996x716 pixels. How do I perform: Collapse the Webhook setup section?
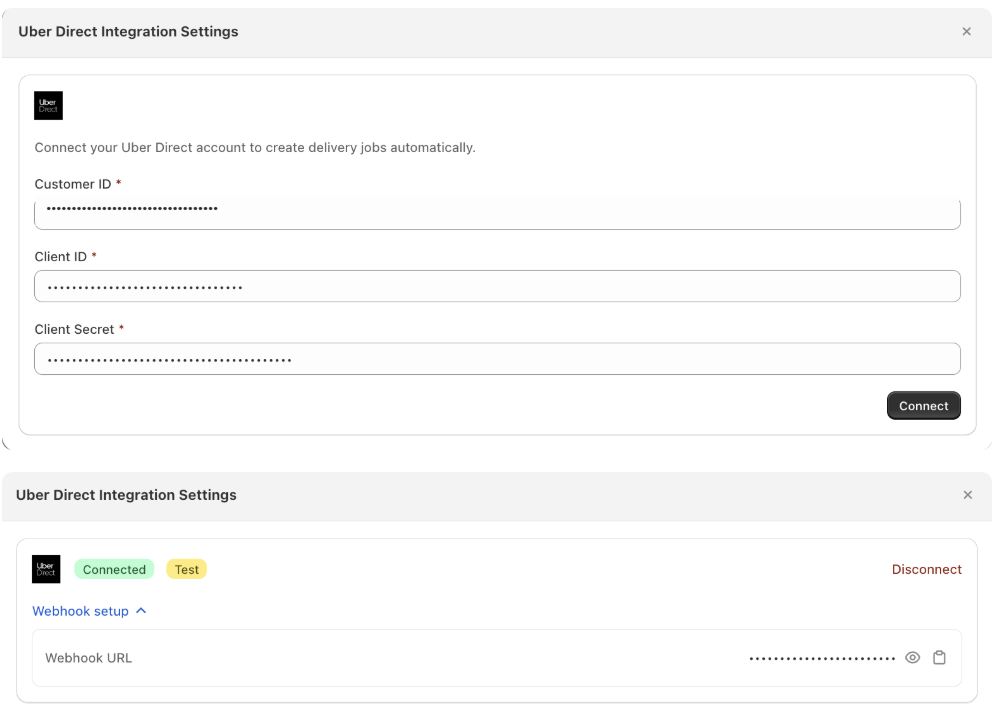pos(90,611)
